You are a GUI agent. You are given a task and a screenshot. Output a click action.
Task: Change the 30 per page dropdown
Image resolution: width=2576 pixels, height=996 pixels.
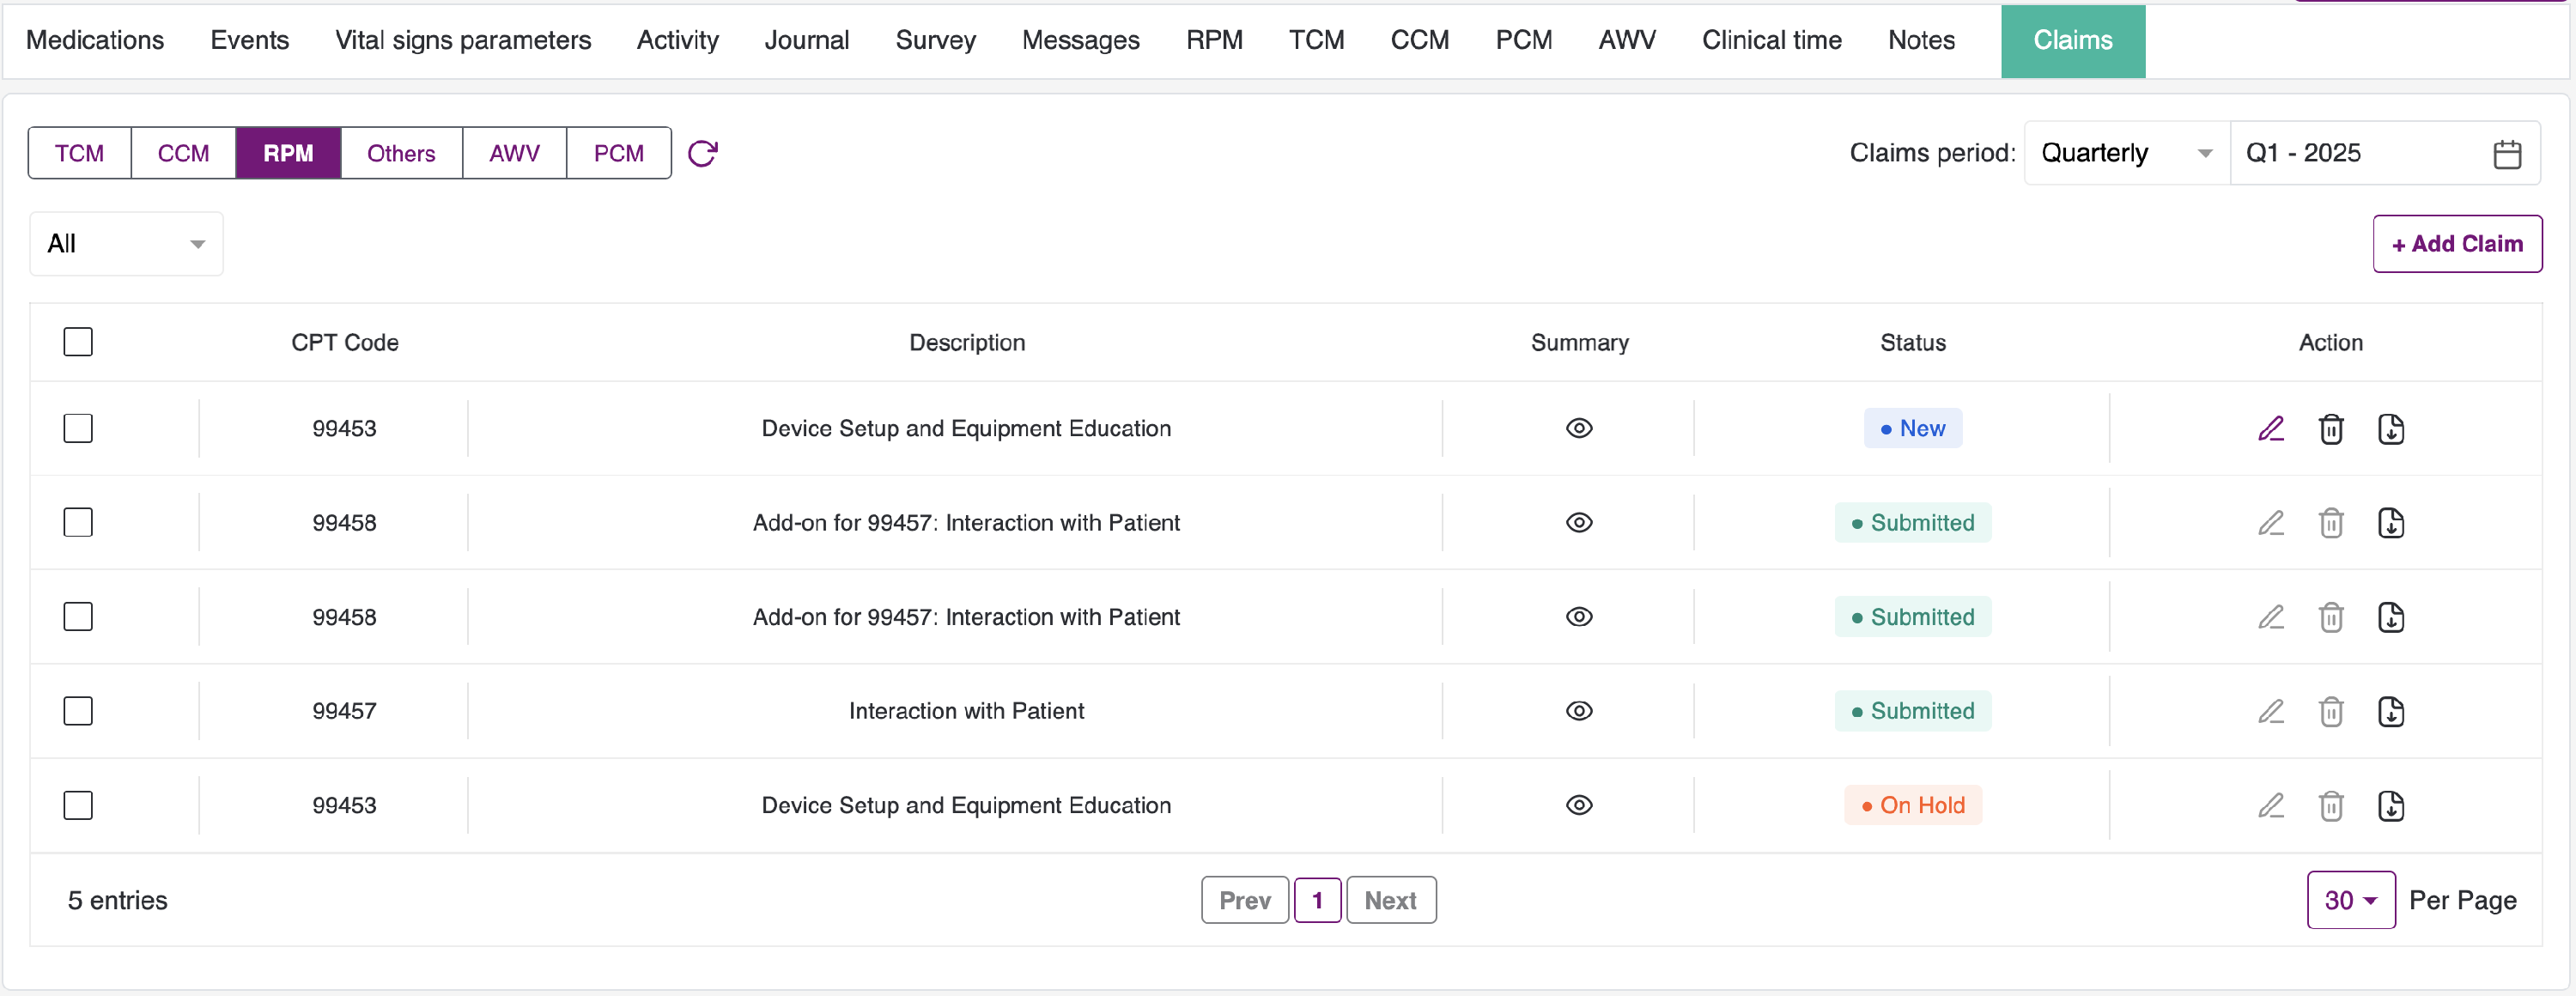tap(2350, 900)
